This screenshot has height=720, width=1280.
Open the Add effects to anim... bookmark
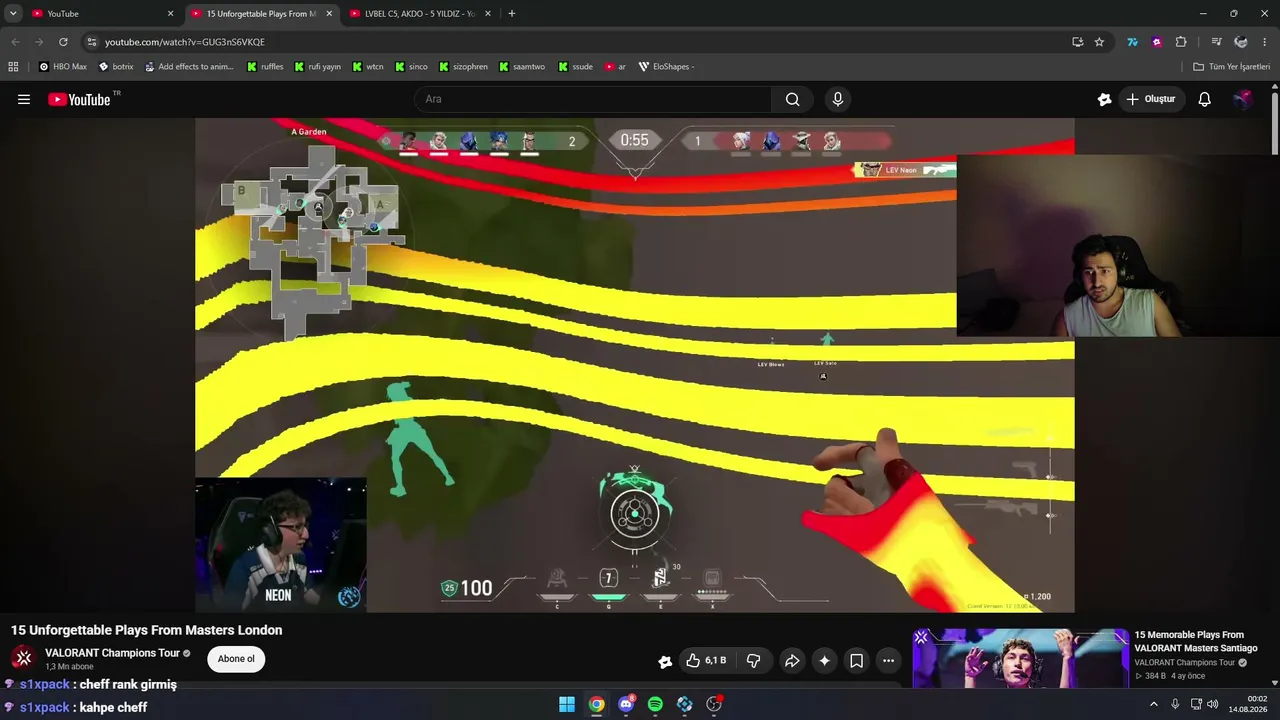189,67
